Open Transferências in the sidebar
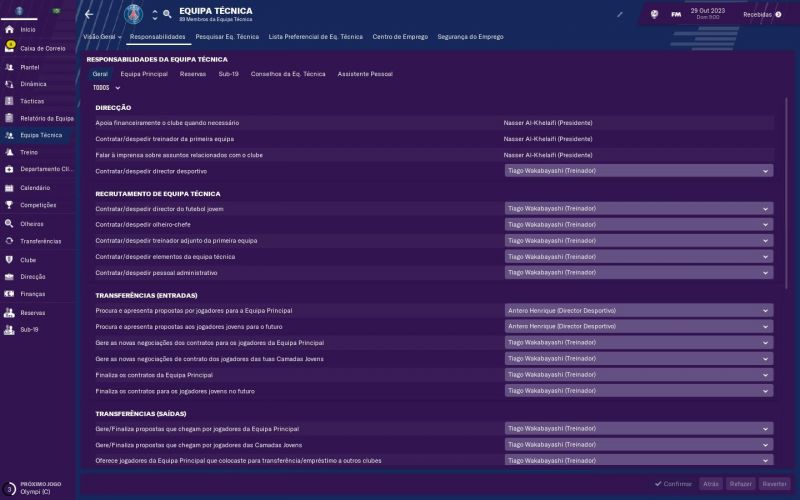The height and width of the screenshot is (500, 800). 9,241
